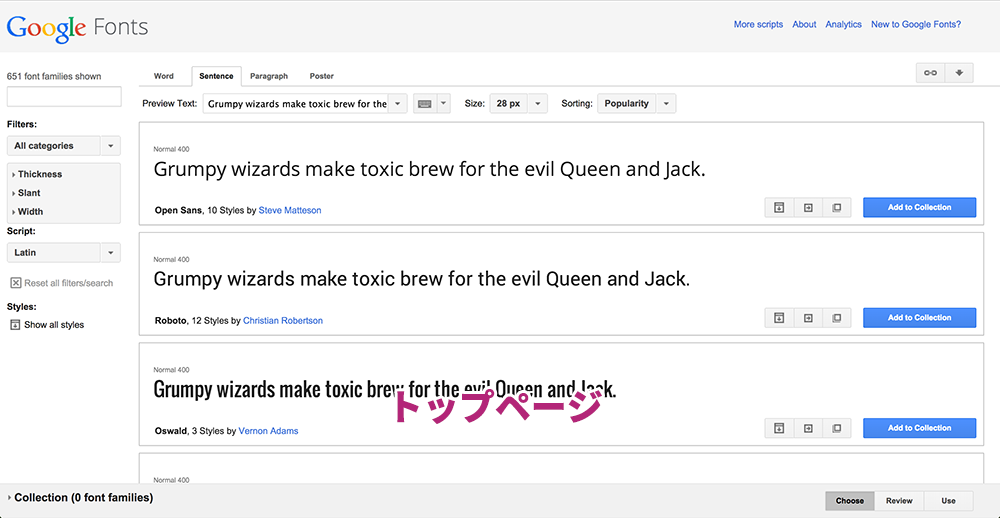Click the Open Sans font name
Screen dimensions: 1000x518
(x=179, y=210)
